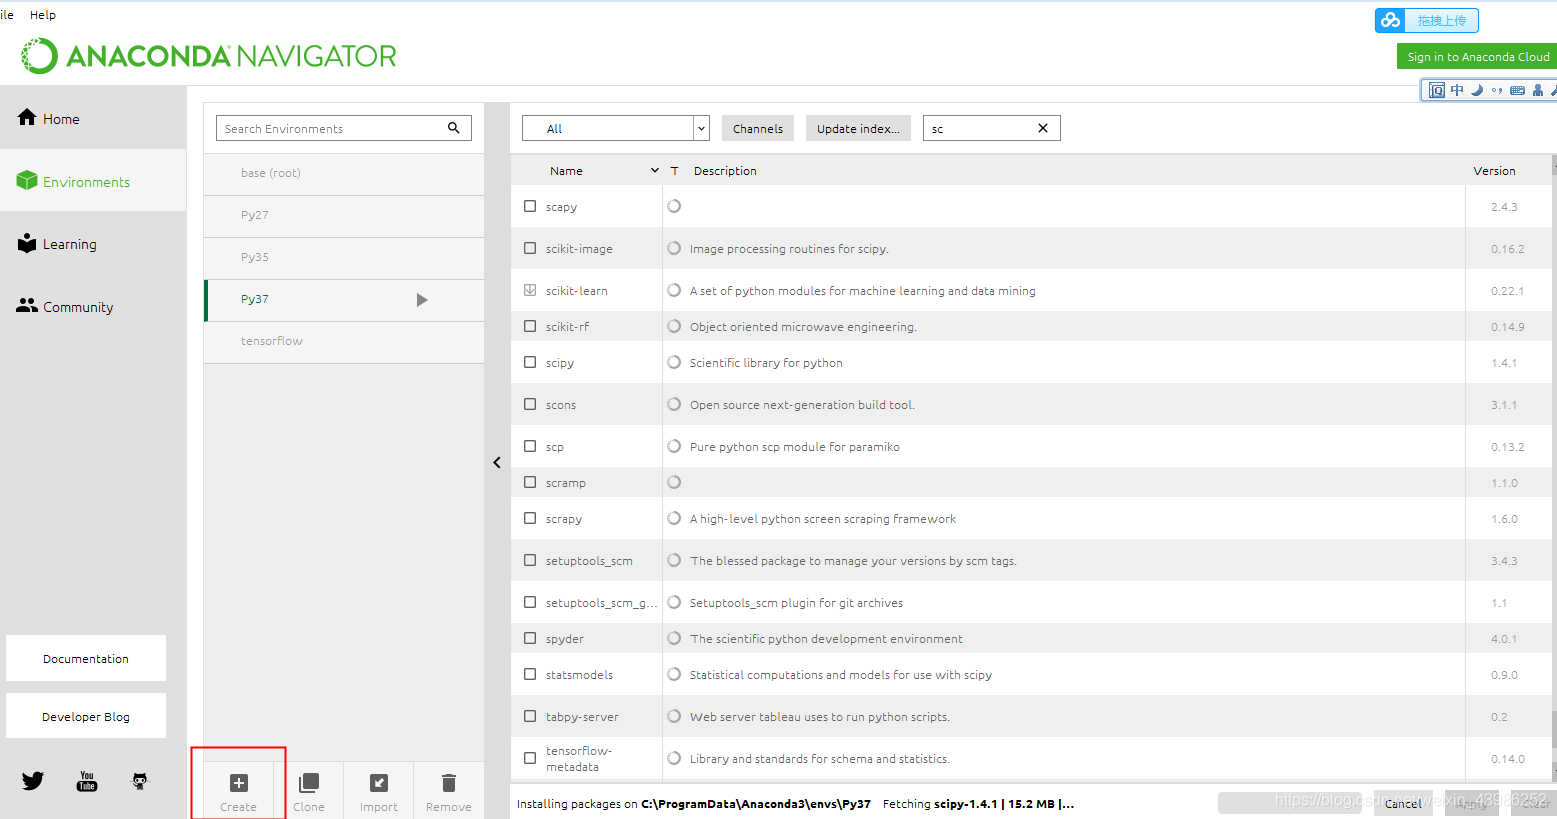The image size is (1557, 819).
Task: Check the scikit-rf package checkbox
Action: [x=530, y=326]
